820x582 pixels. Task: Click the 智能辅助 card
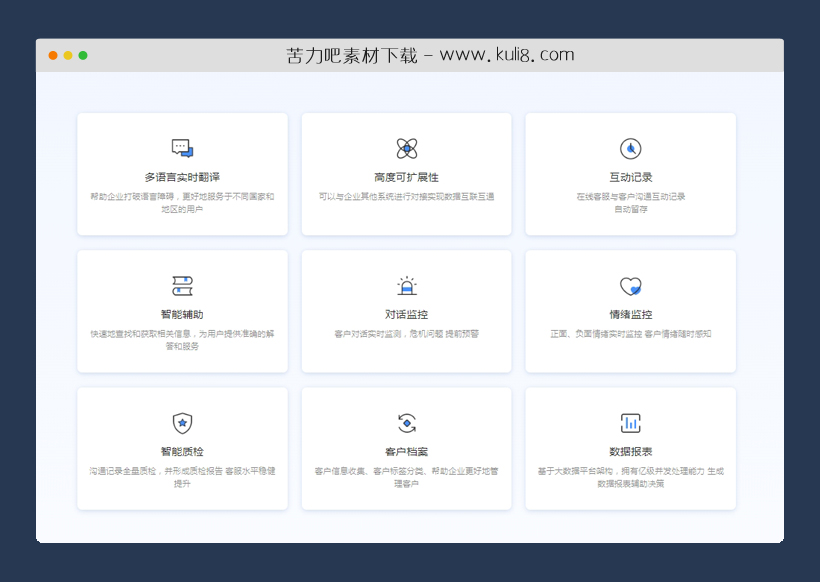click(183, 311)
